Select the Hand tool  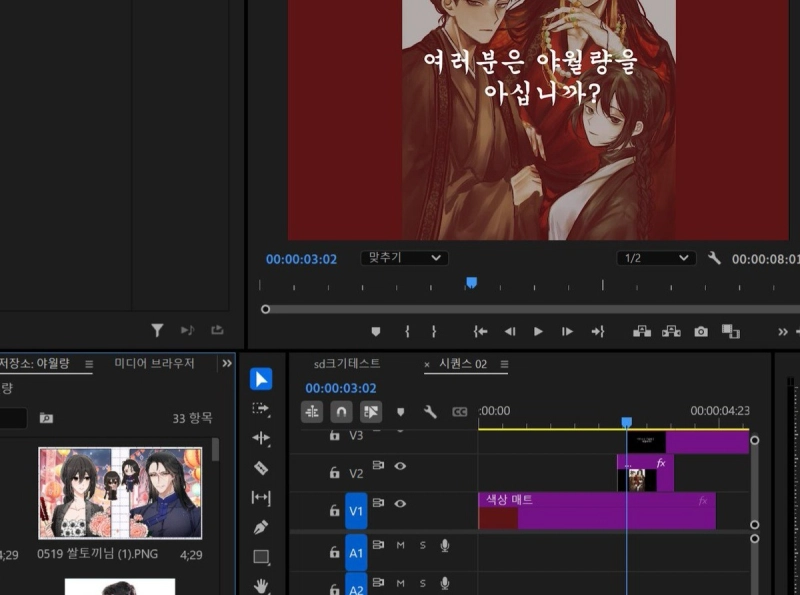tap(261, 586)
